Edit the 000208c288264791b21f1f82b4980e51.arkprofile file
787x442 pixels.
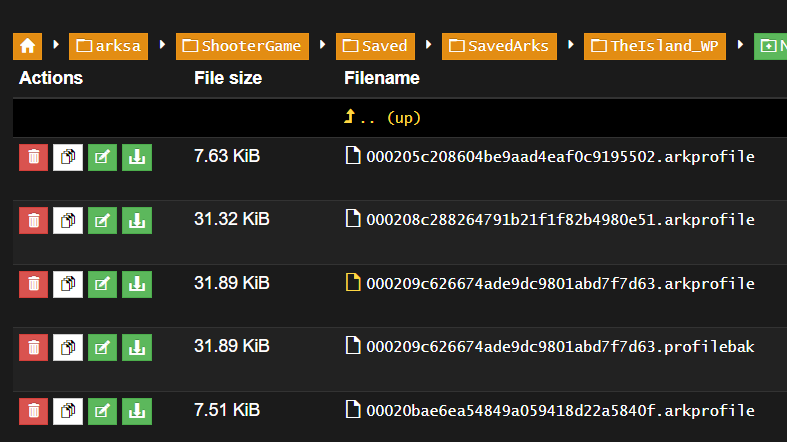pos(102,221)
